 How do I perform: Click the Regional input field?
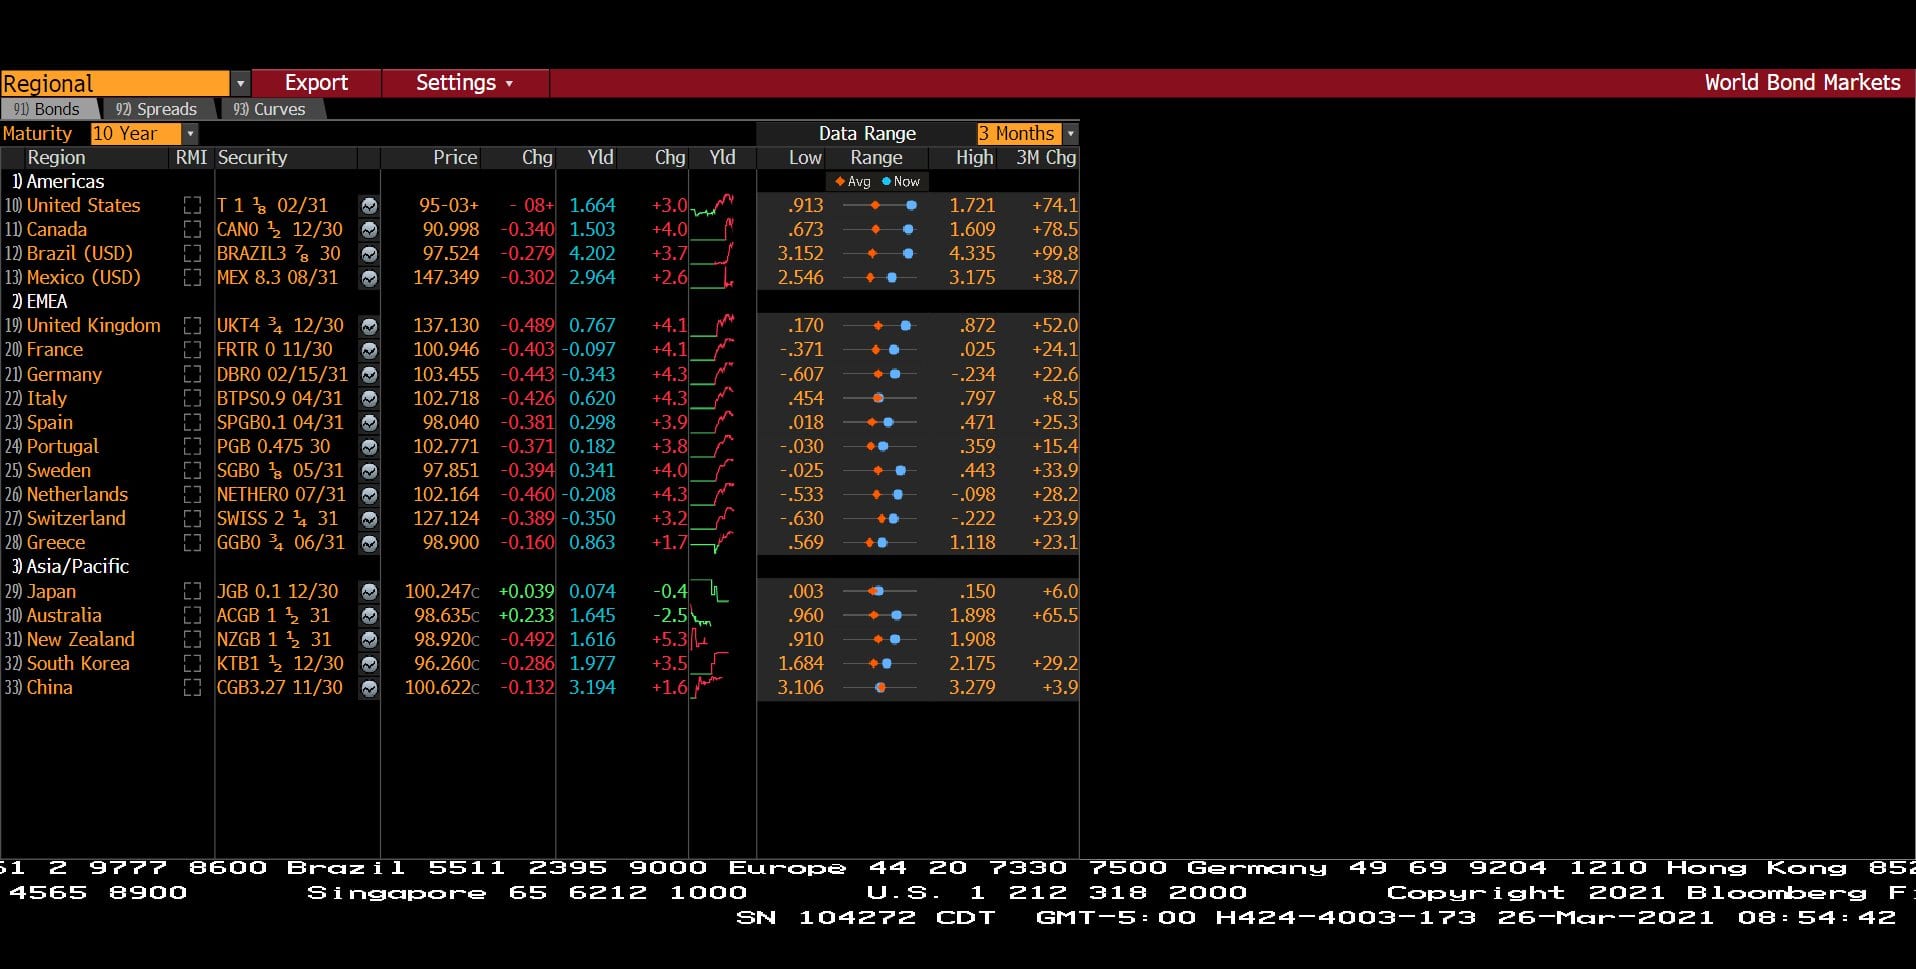click(115, 83)
